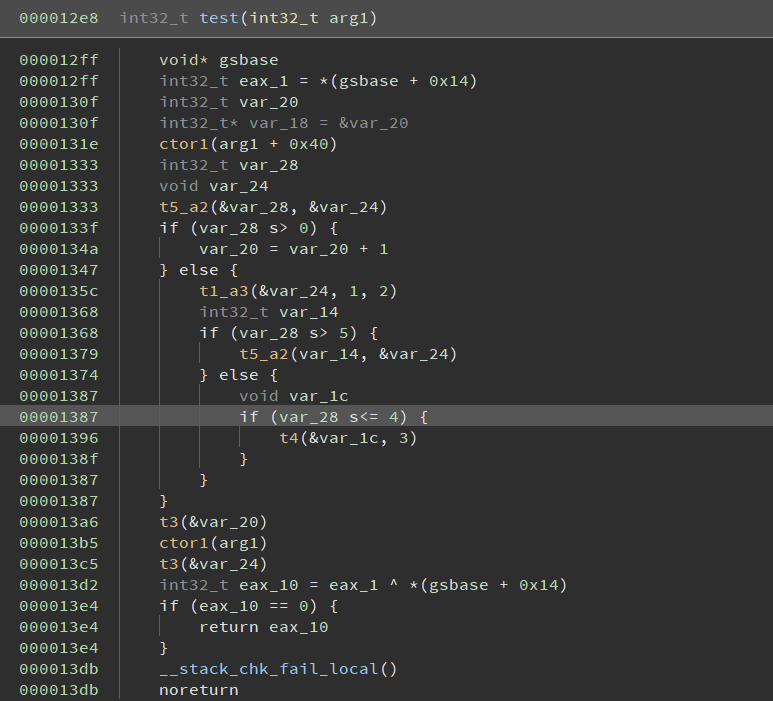773x701 pixels.
Task: Click the '} else {' line at address 00001374
Action: pyautogui.click(x=239, y=375)
